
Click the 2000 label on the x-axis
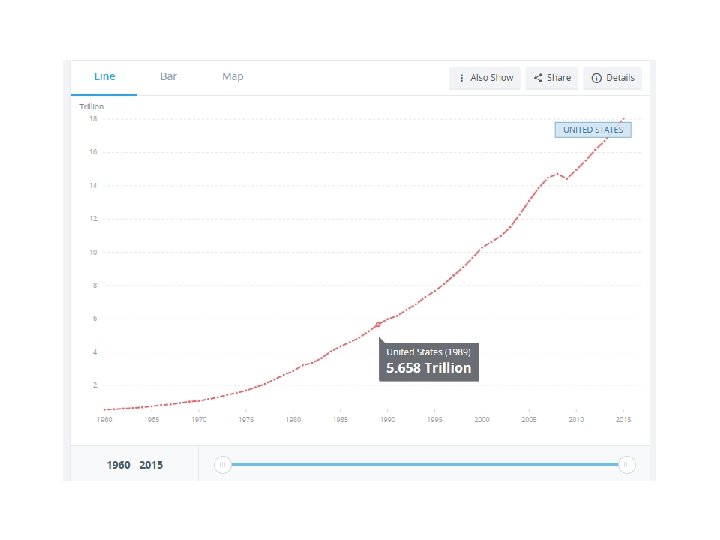(x=482, y=421)
